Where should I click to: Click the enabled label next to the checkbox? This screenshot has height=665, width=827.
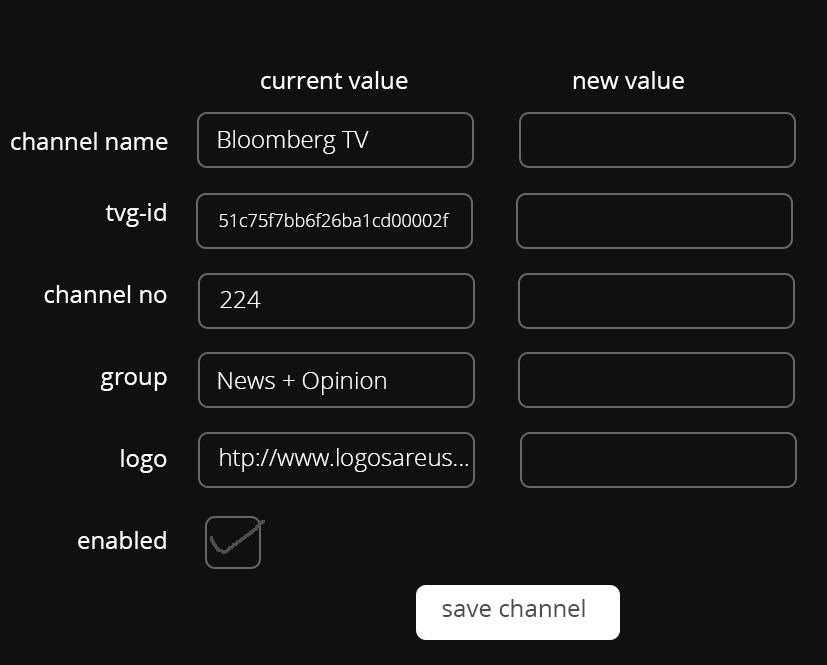click(122, 541)
